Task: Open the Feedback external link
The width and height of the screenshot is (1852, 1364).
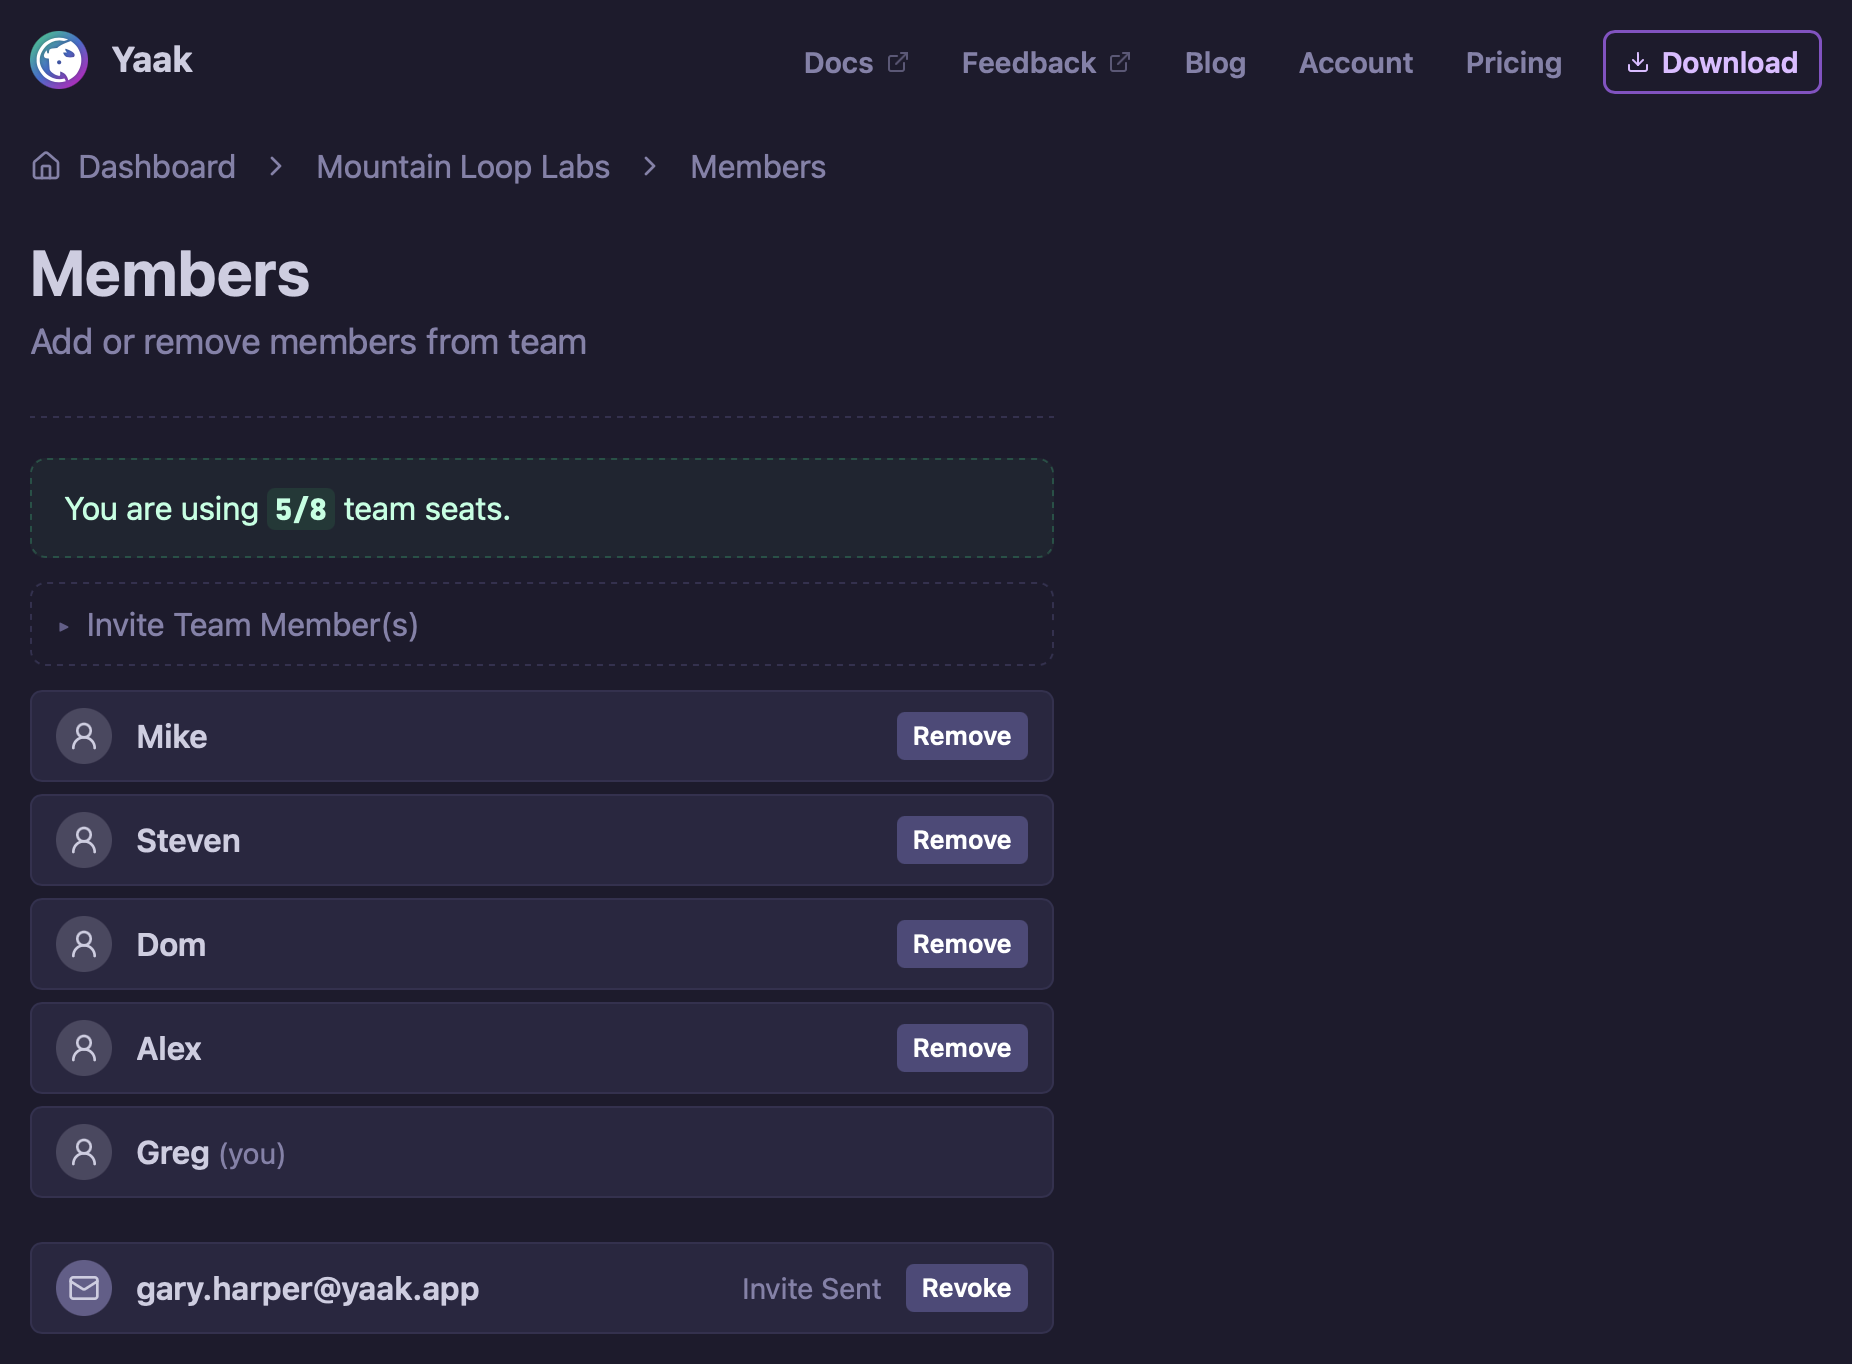Action: click(x=1045, y=63)
